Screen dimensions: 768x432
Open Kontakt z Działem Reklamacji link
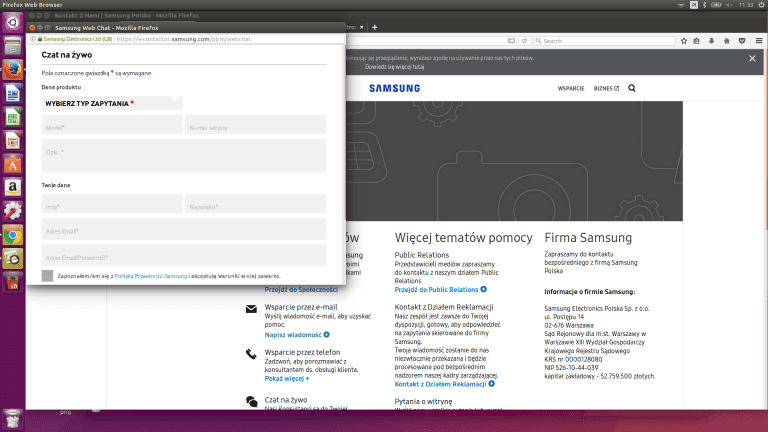445,384
